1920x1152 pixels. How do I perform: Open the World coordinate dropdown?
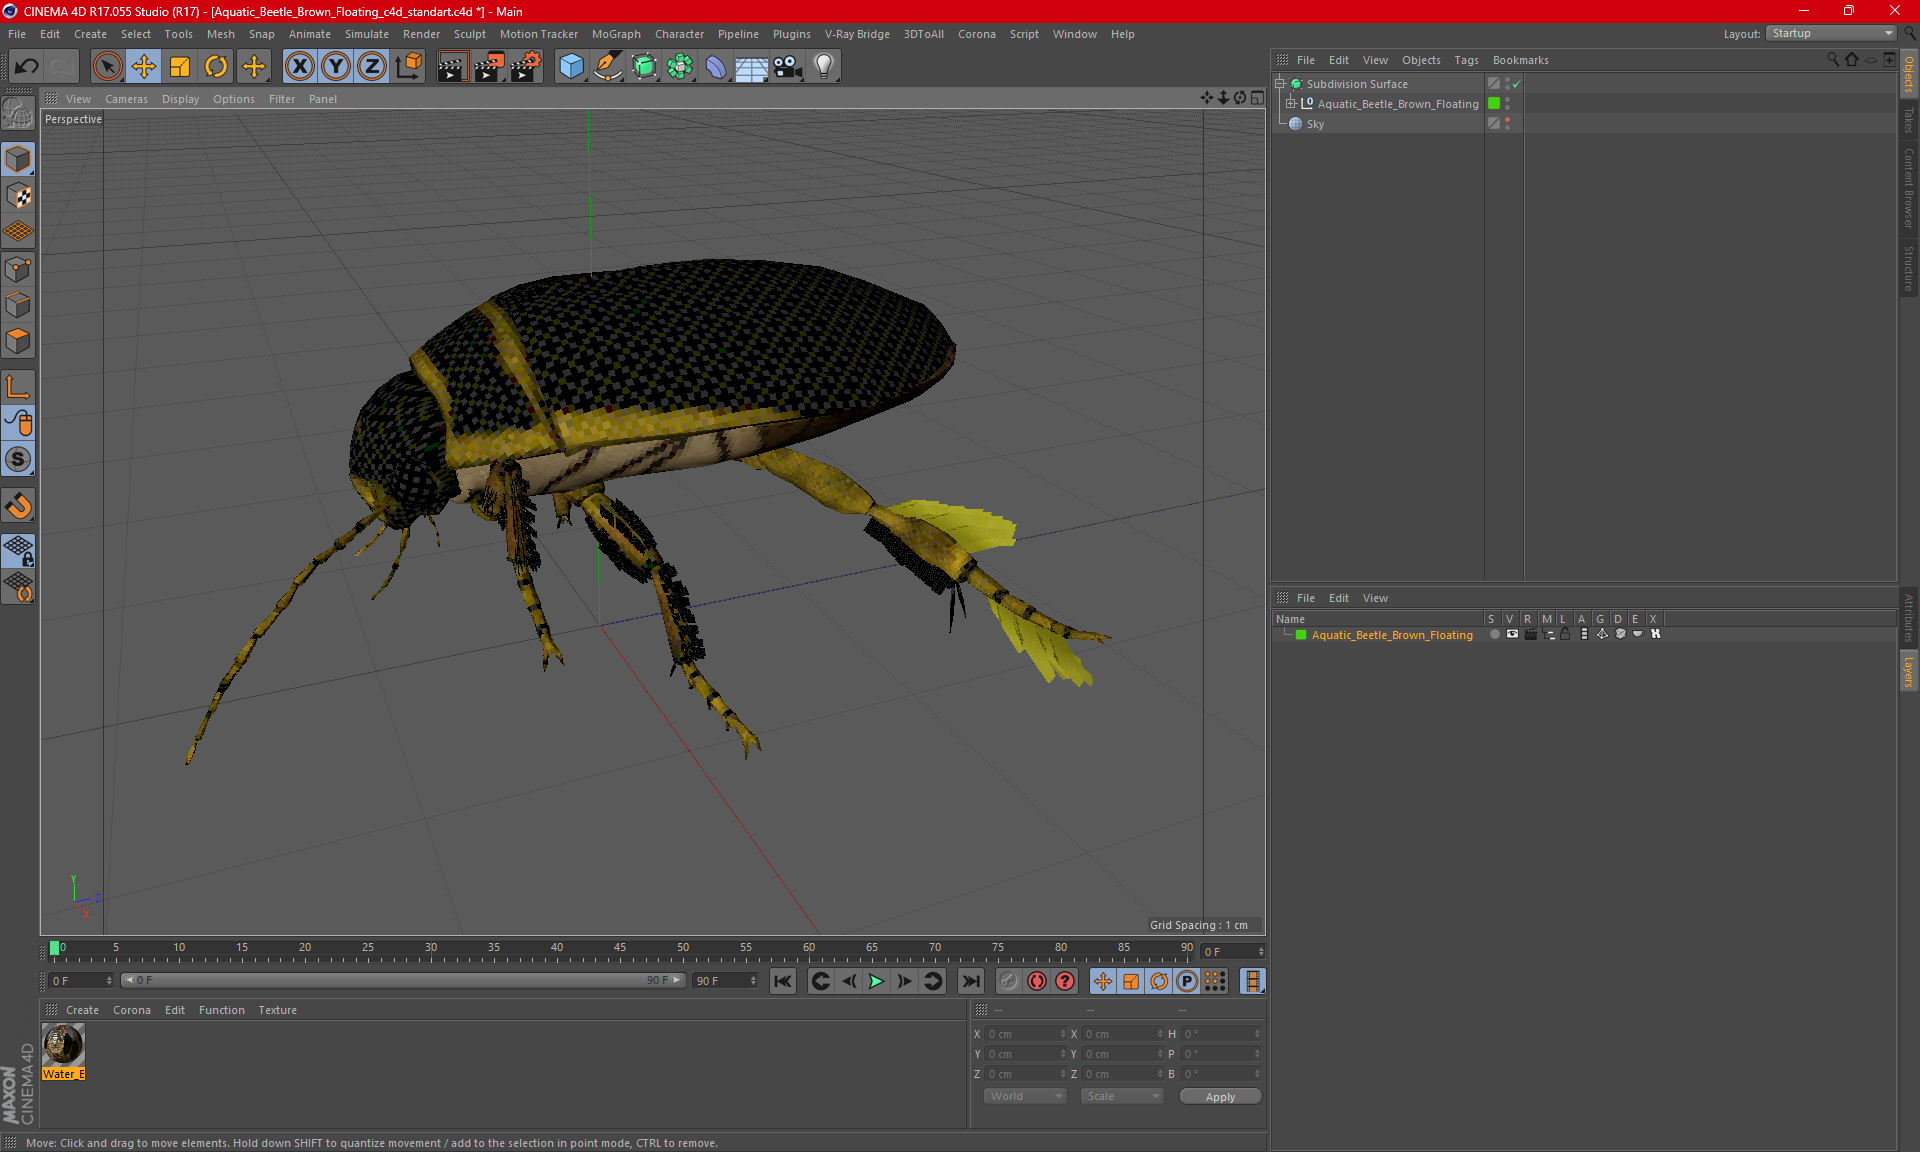(x=1025, y=1096)
